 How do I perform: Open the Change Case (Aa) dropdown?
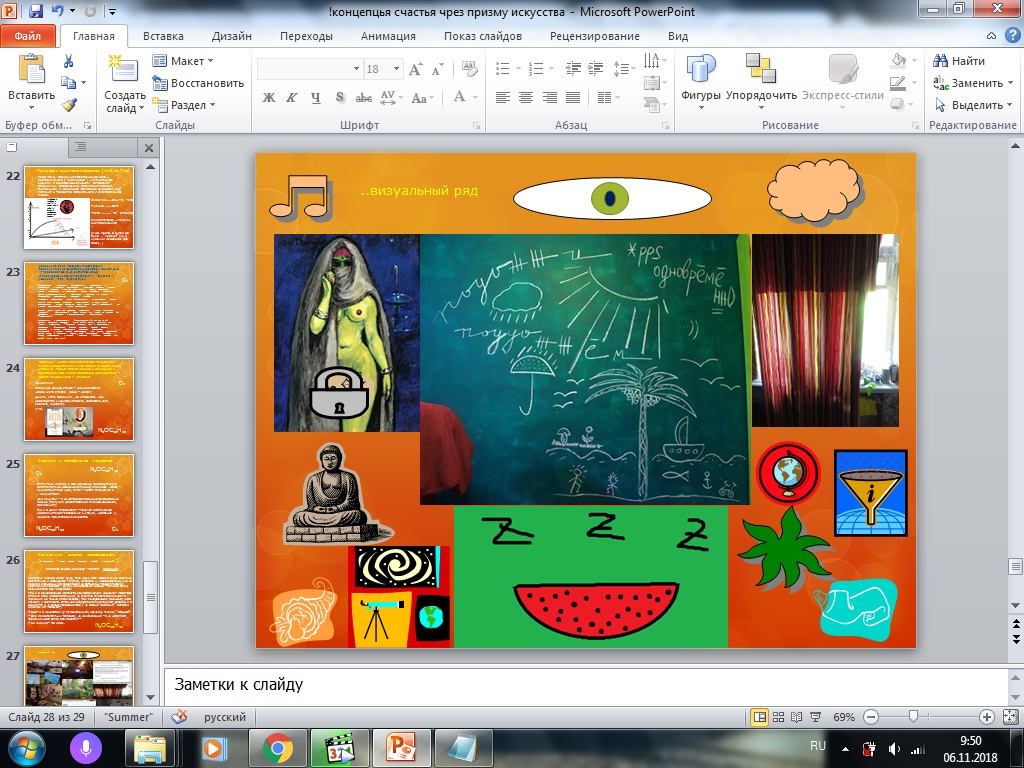(423, 98)
